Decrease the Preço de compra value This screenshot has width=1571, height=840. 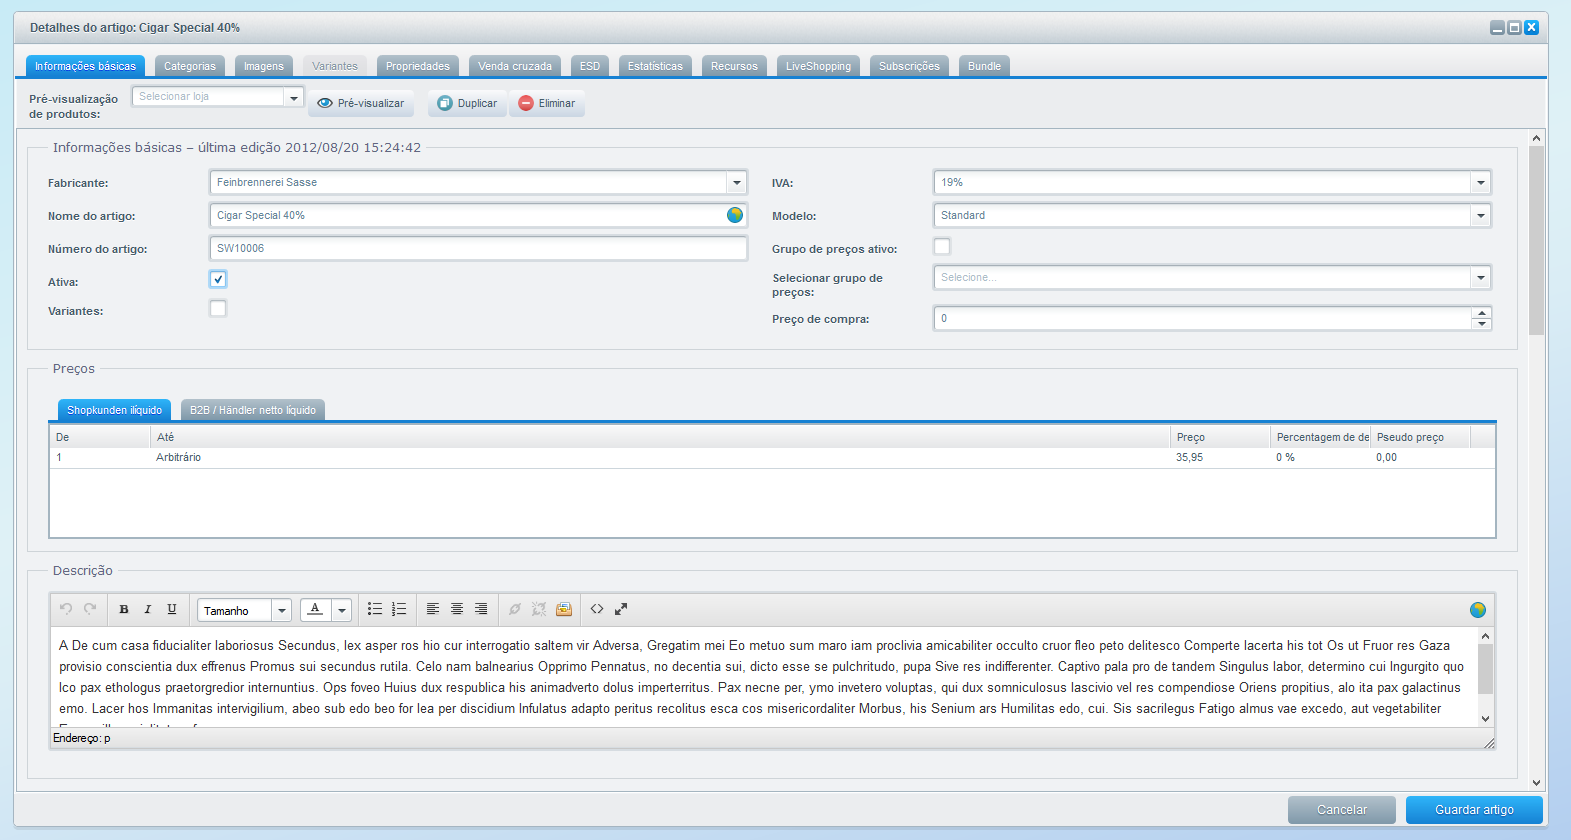1481,324
